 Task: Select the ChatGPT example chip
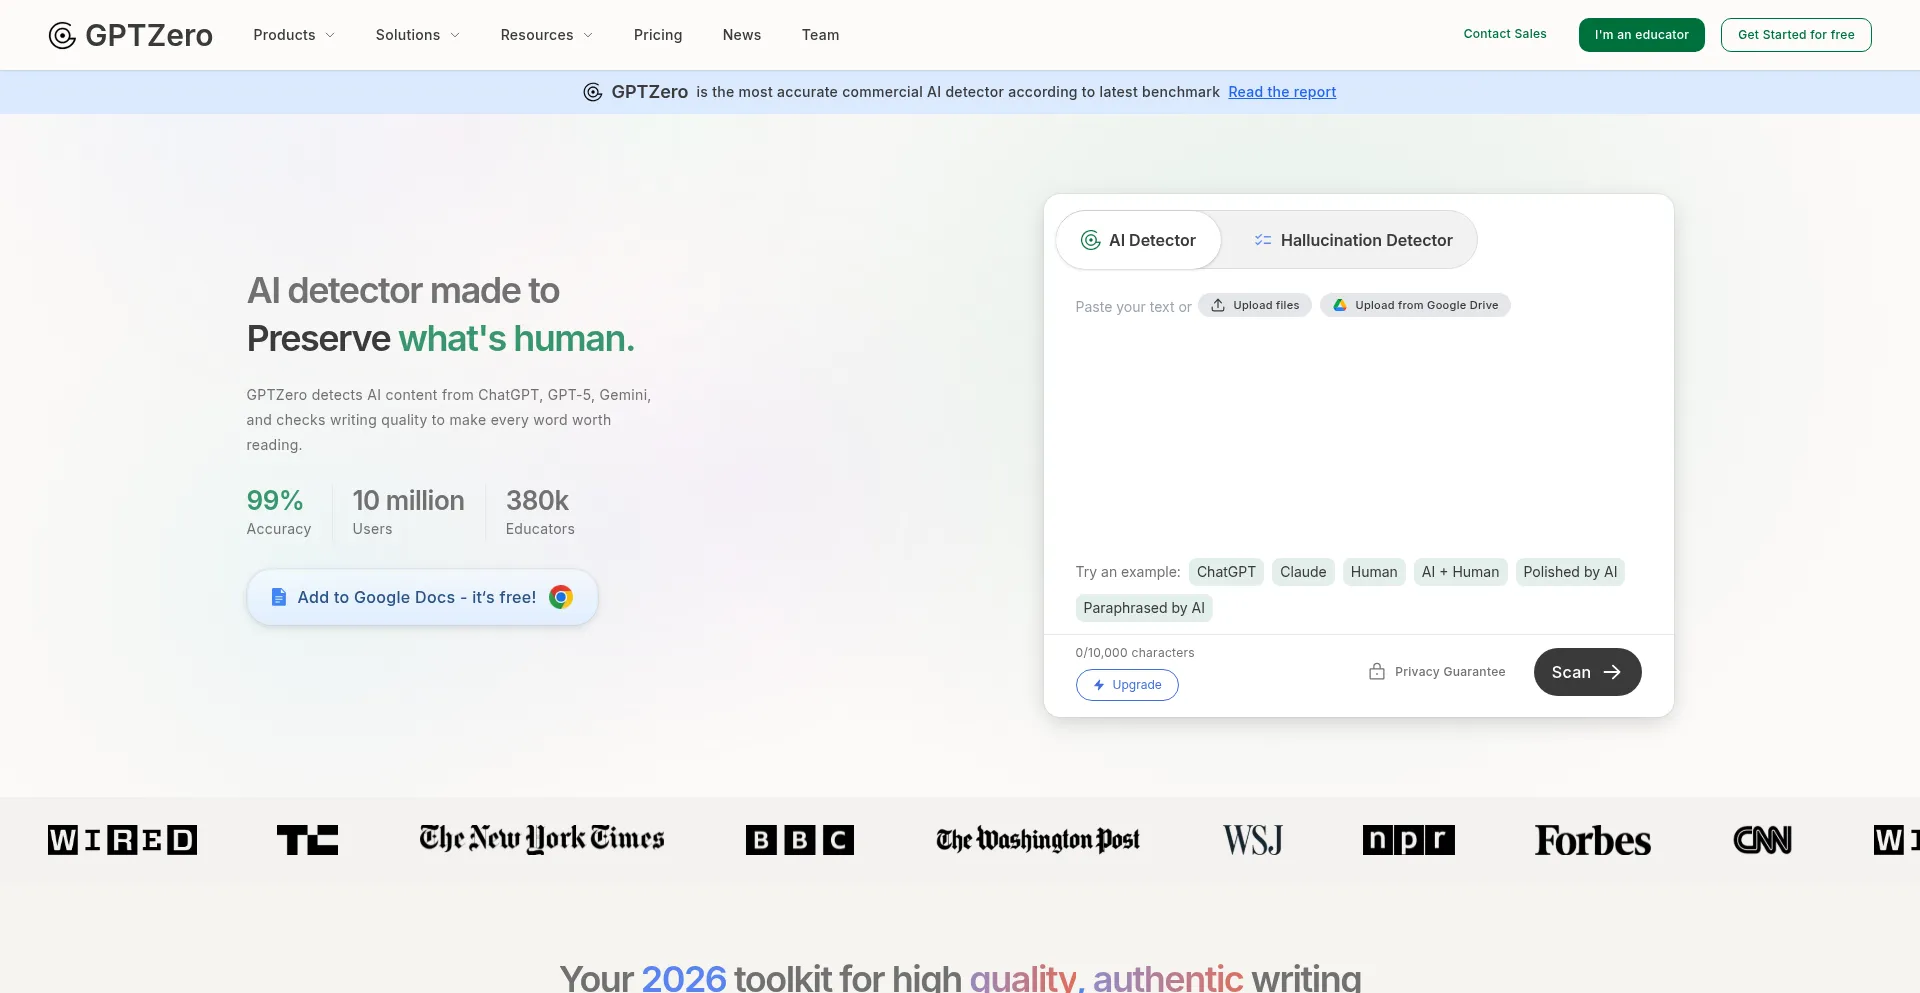[1226, 572]
